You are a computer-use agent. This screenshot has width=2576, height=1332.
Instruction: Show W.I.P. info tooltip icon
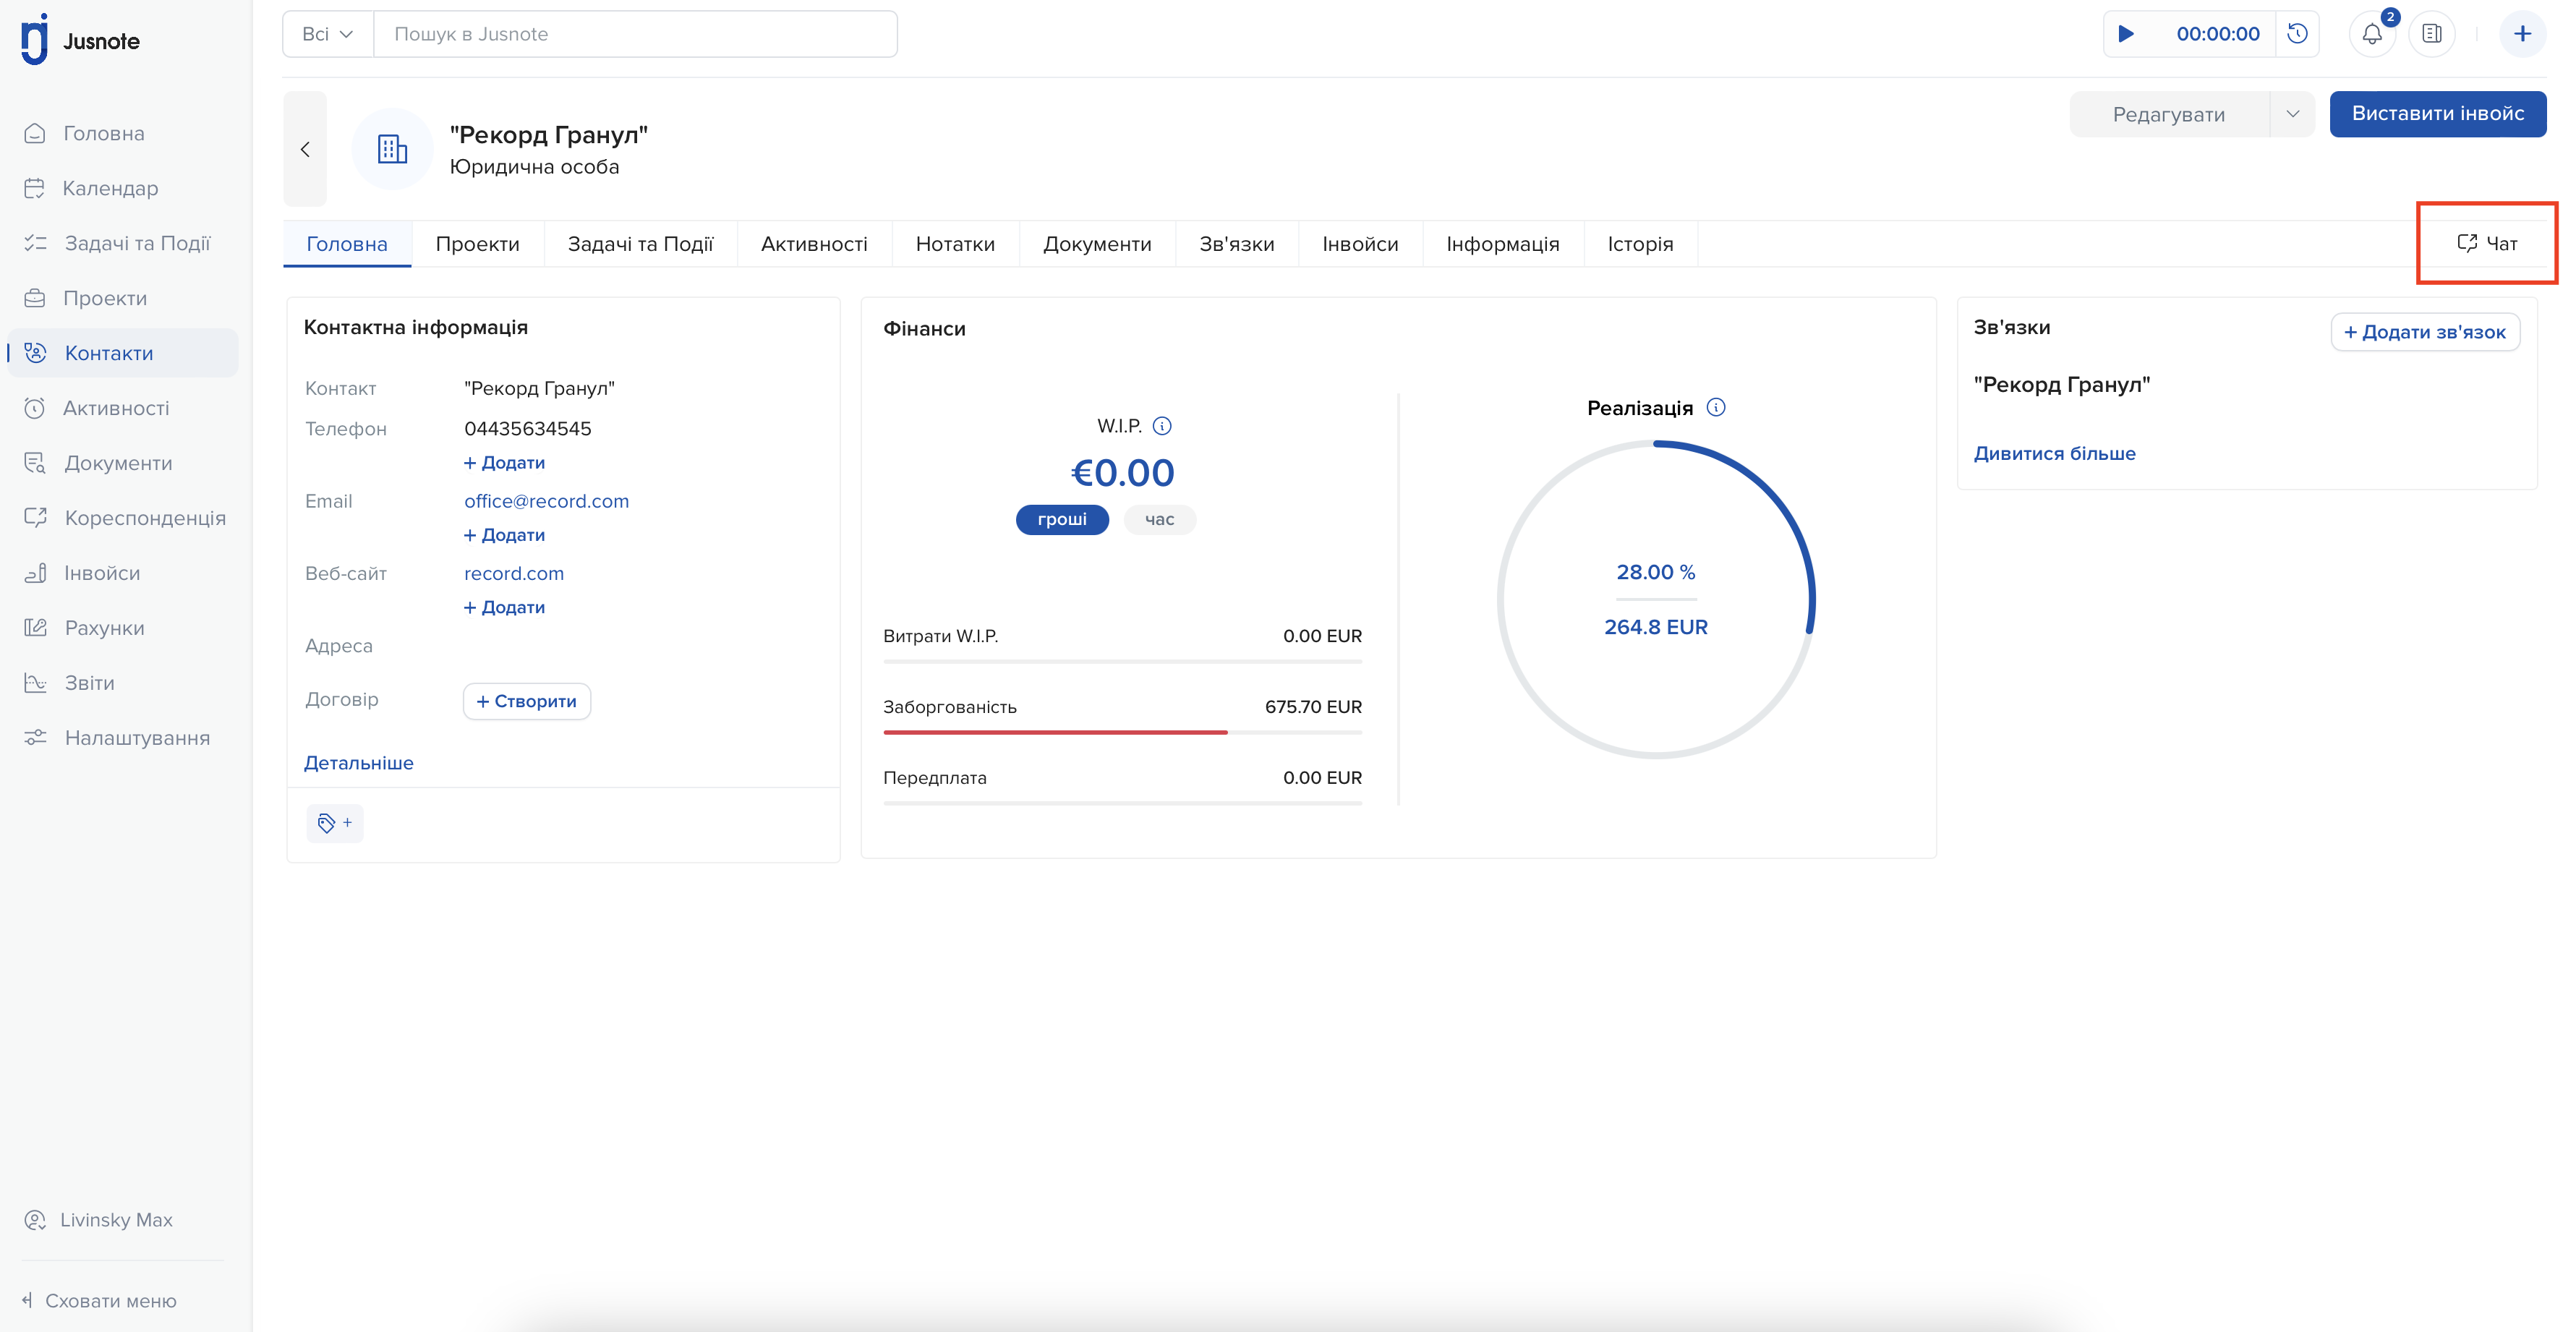pyautogui.click(x=1162, y=426)
